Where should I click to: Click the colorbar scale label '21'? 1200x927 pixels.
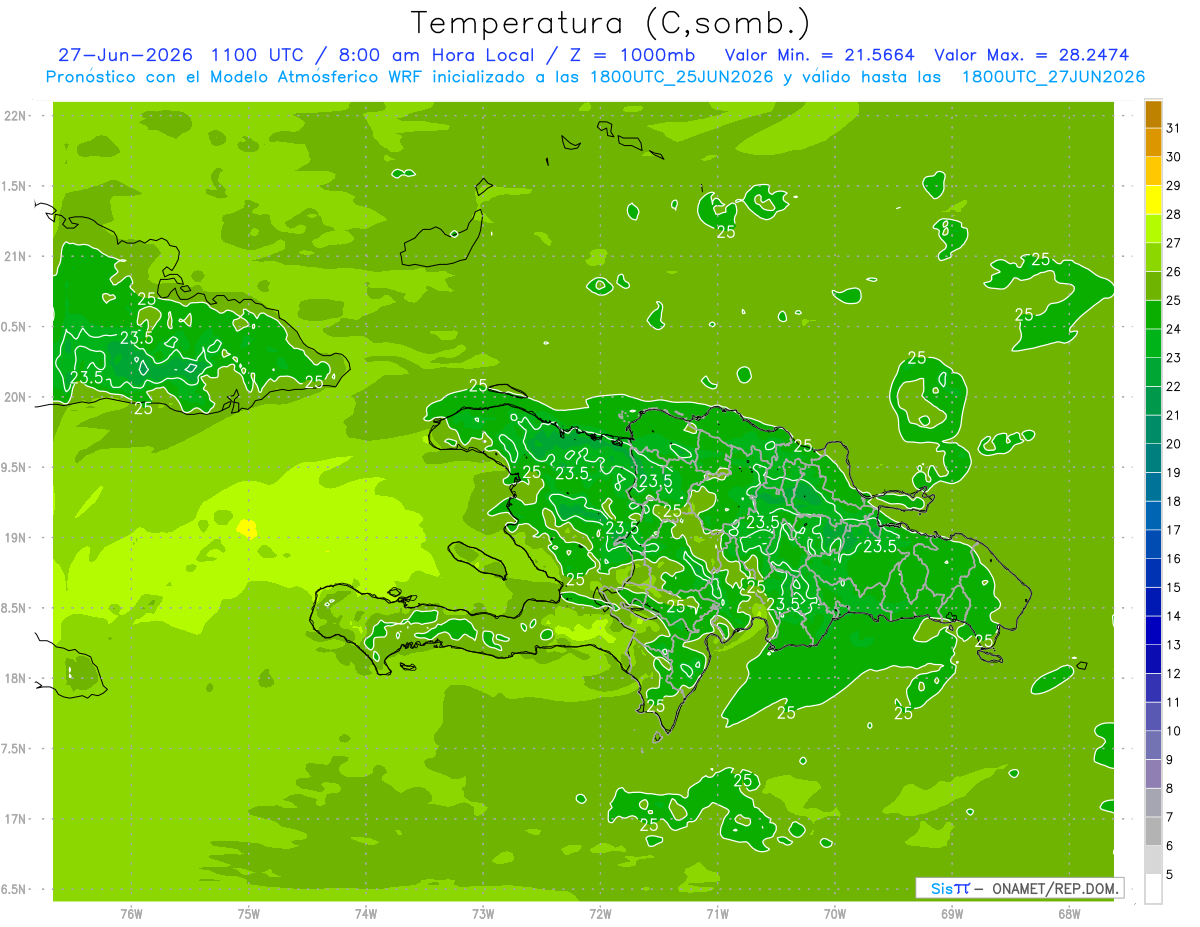pyautogui.click(x=1174, y=416)
